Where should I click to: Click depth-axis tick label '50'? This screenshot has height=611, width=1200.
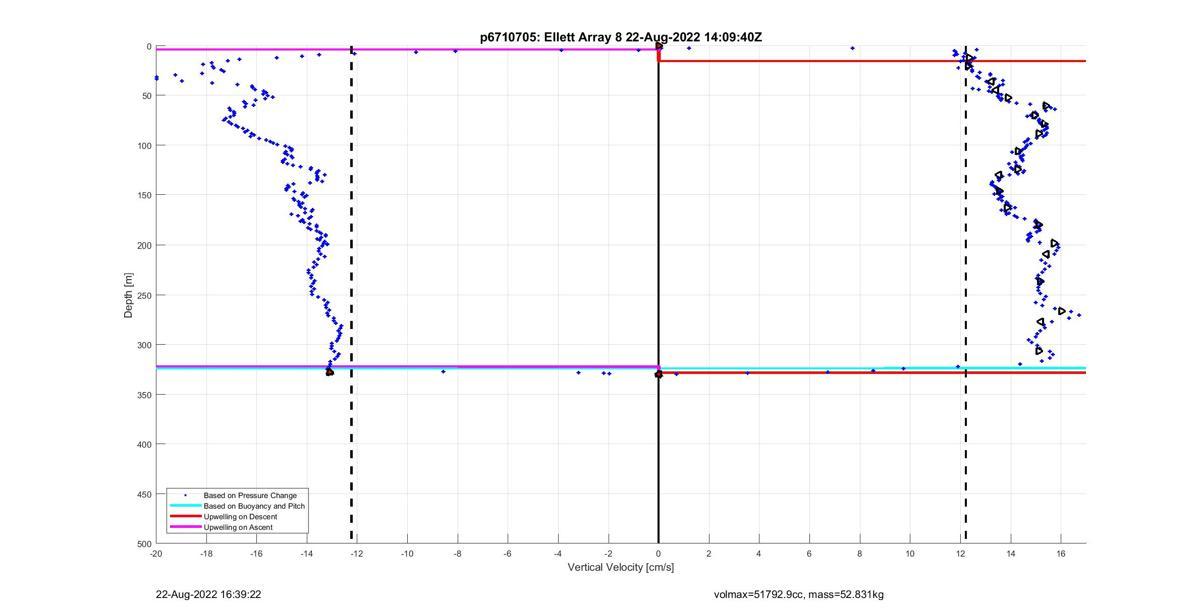pos(147,96)
